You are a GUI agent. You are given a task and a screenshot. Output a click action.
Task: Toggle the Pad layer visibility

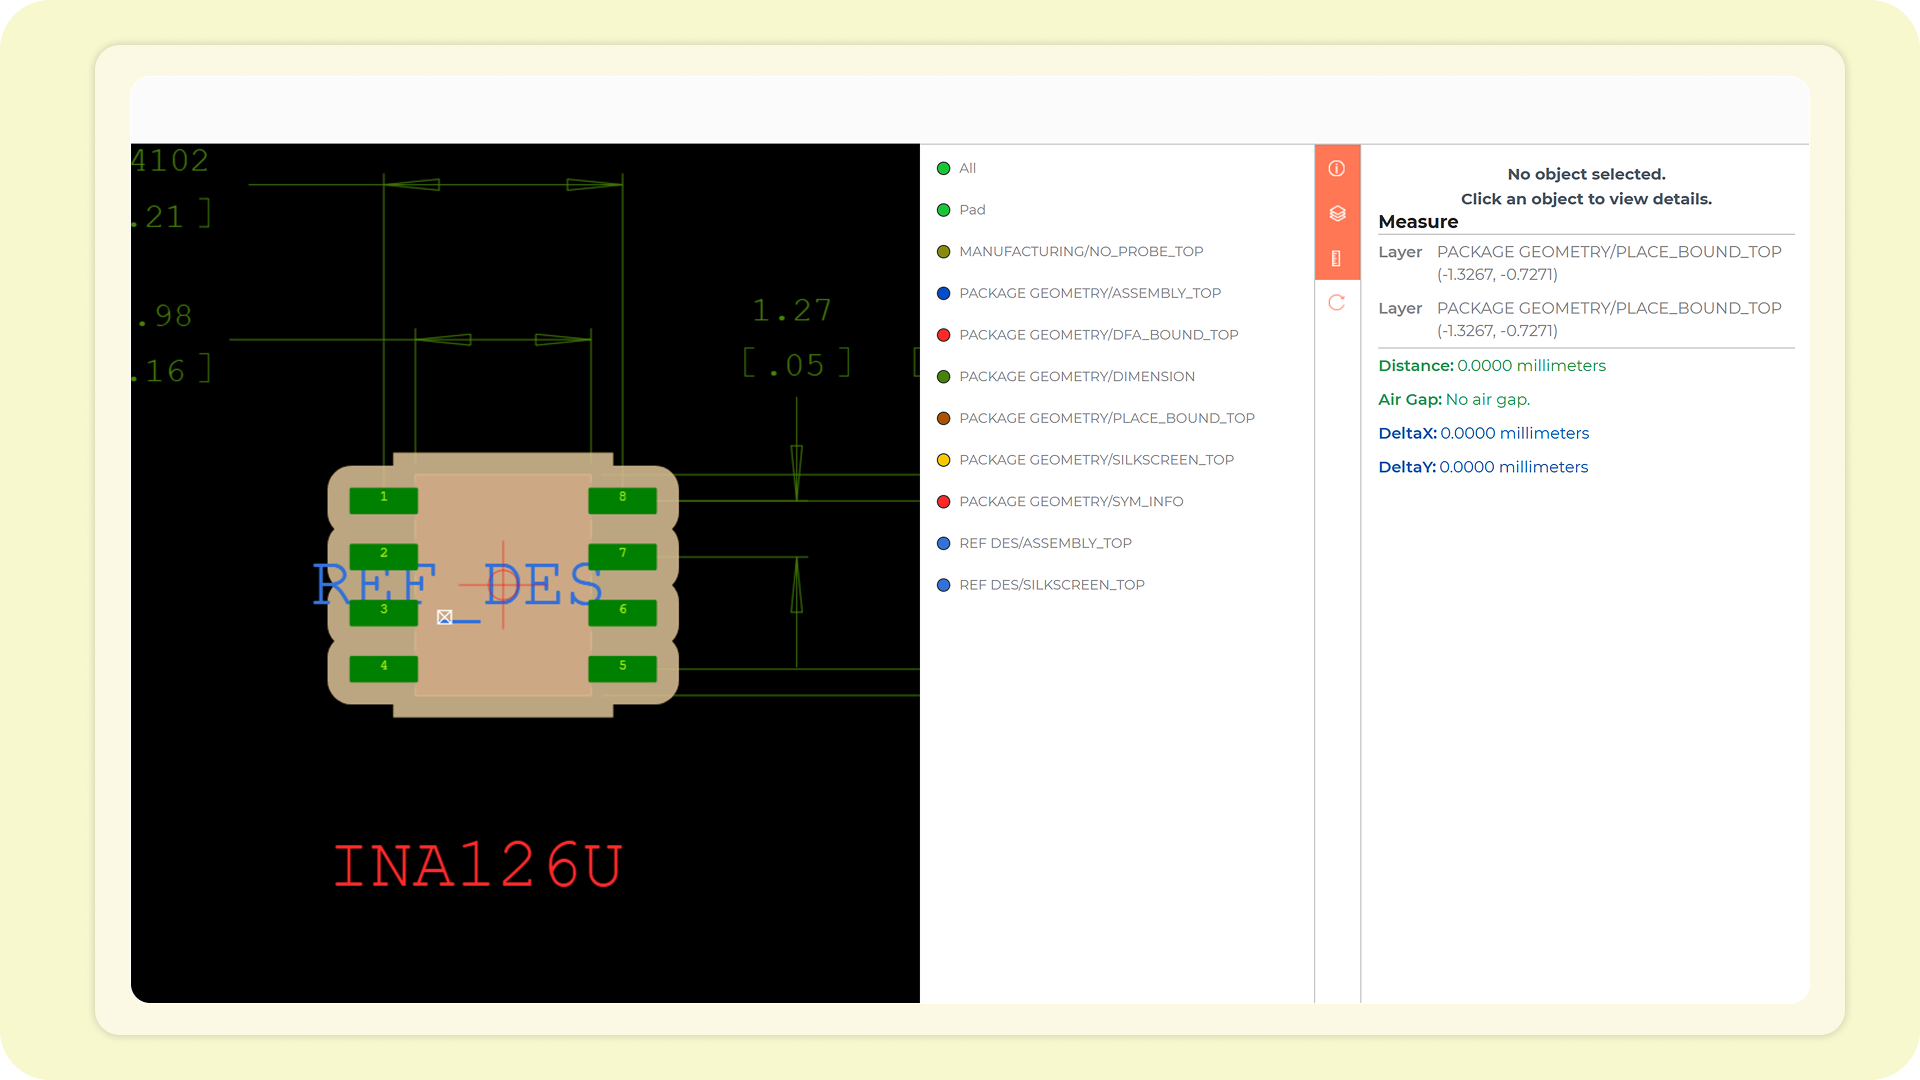tap(961, 210)
